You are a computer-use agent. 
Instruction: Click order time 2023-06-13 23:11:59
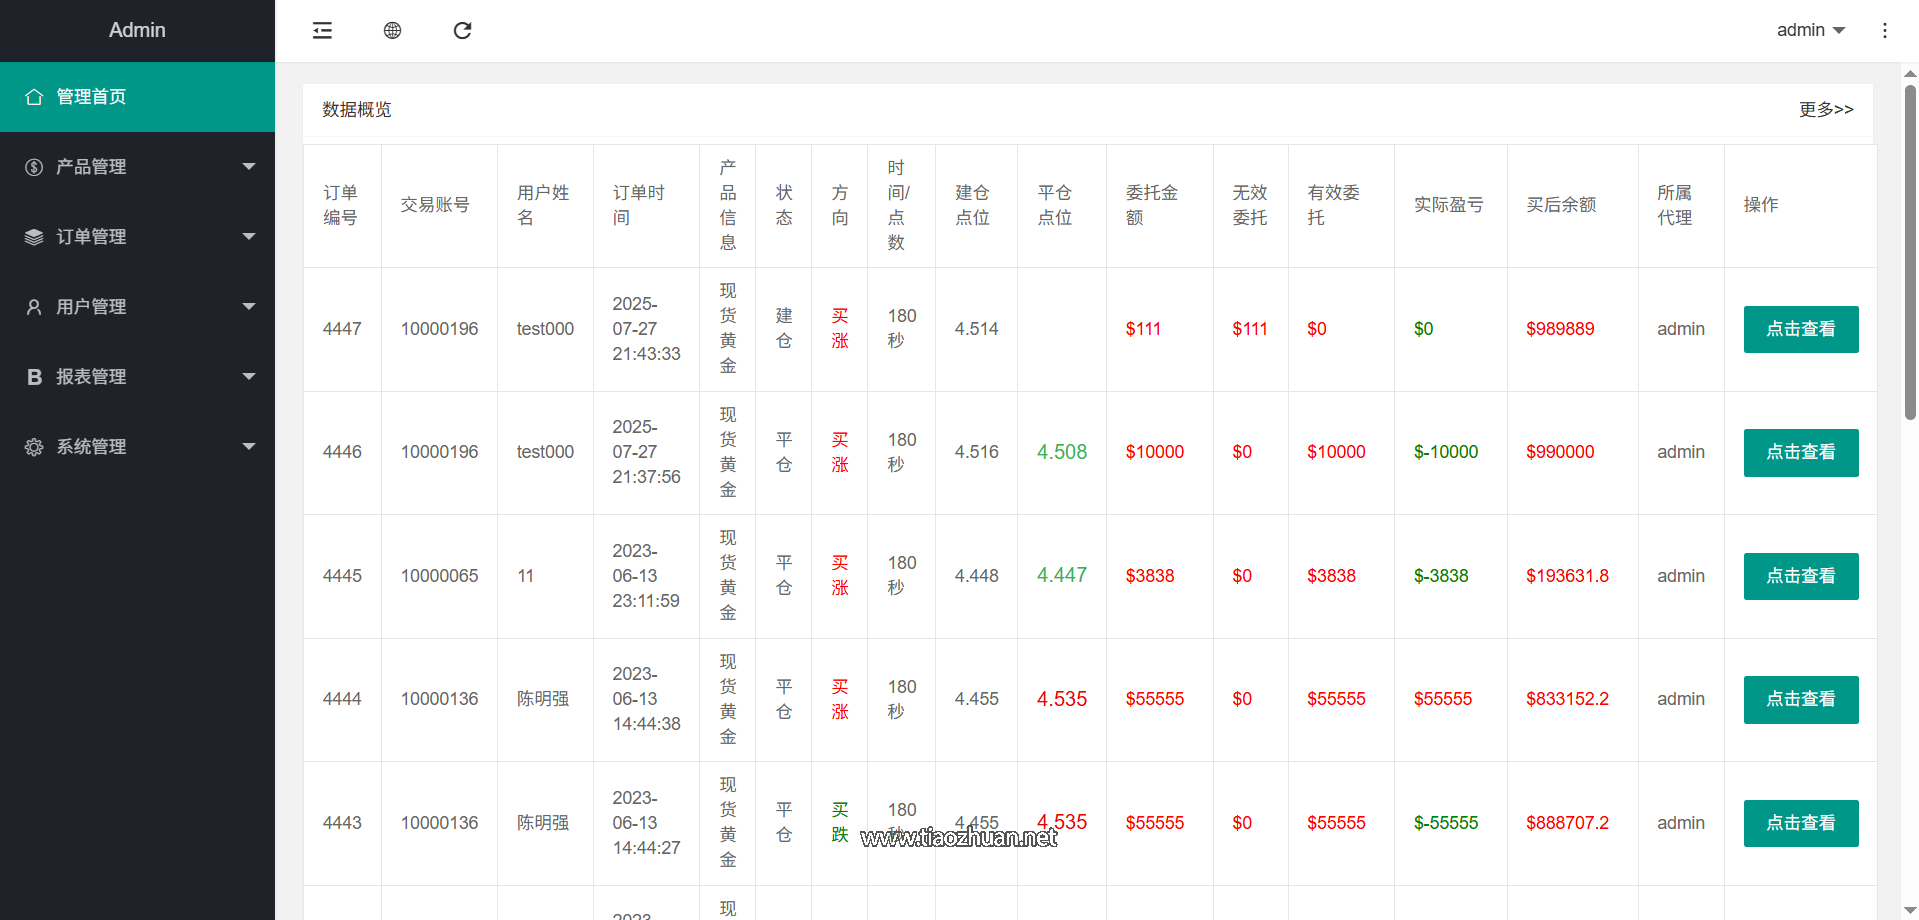click(x=646, y=576)
